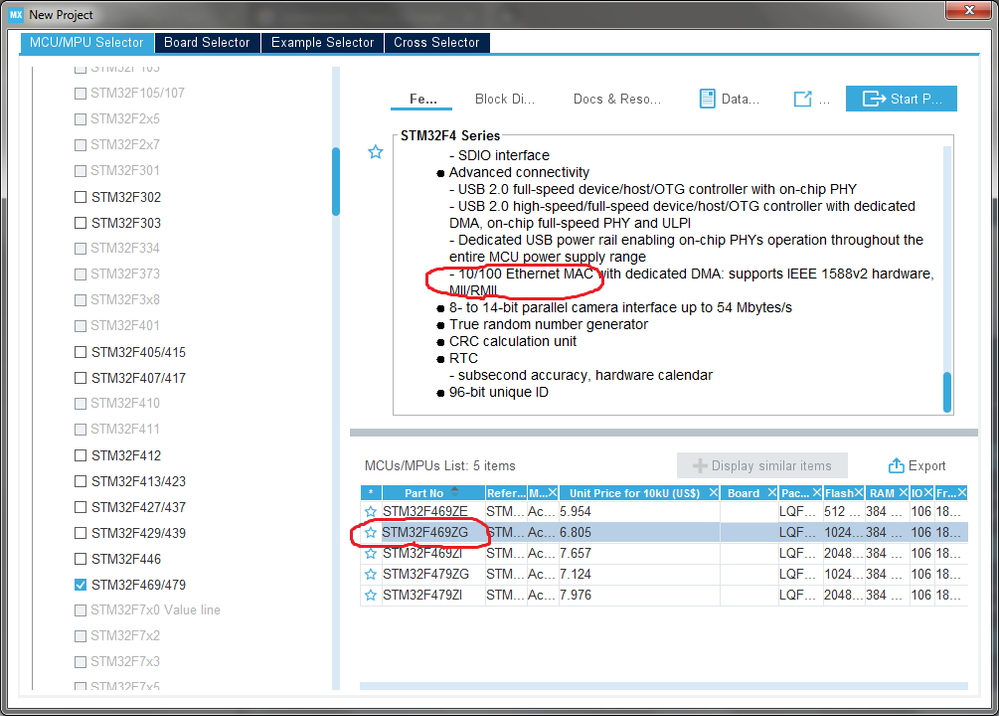
Task: Click the MCU filter list scrollbar thumb
Action: 336,182
